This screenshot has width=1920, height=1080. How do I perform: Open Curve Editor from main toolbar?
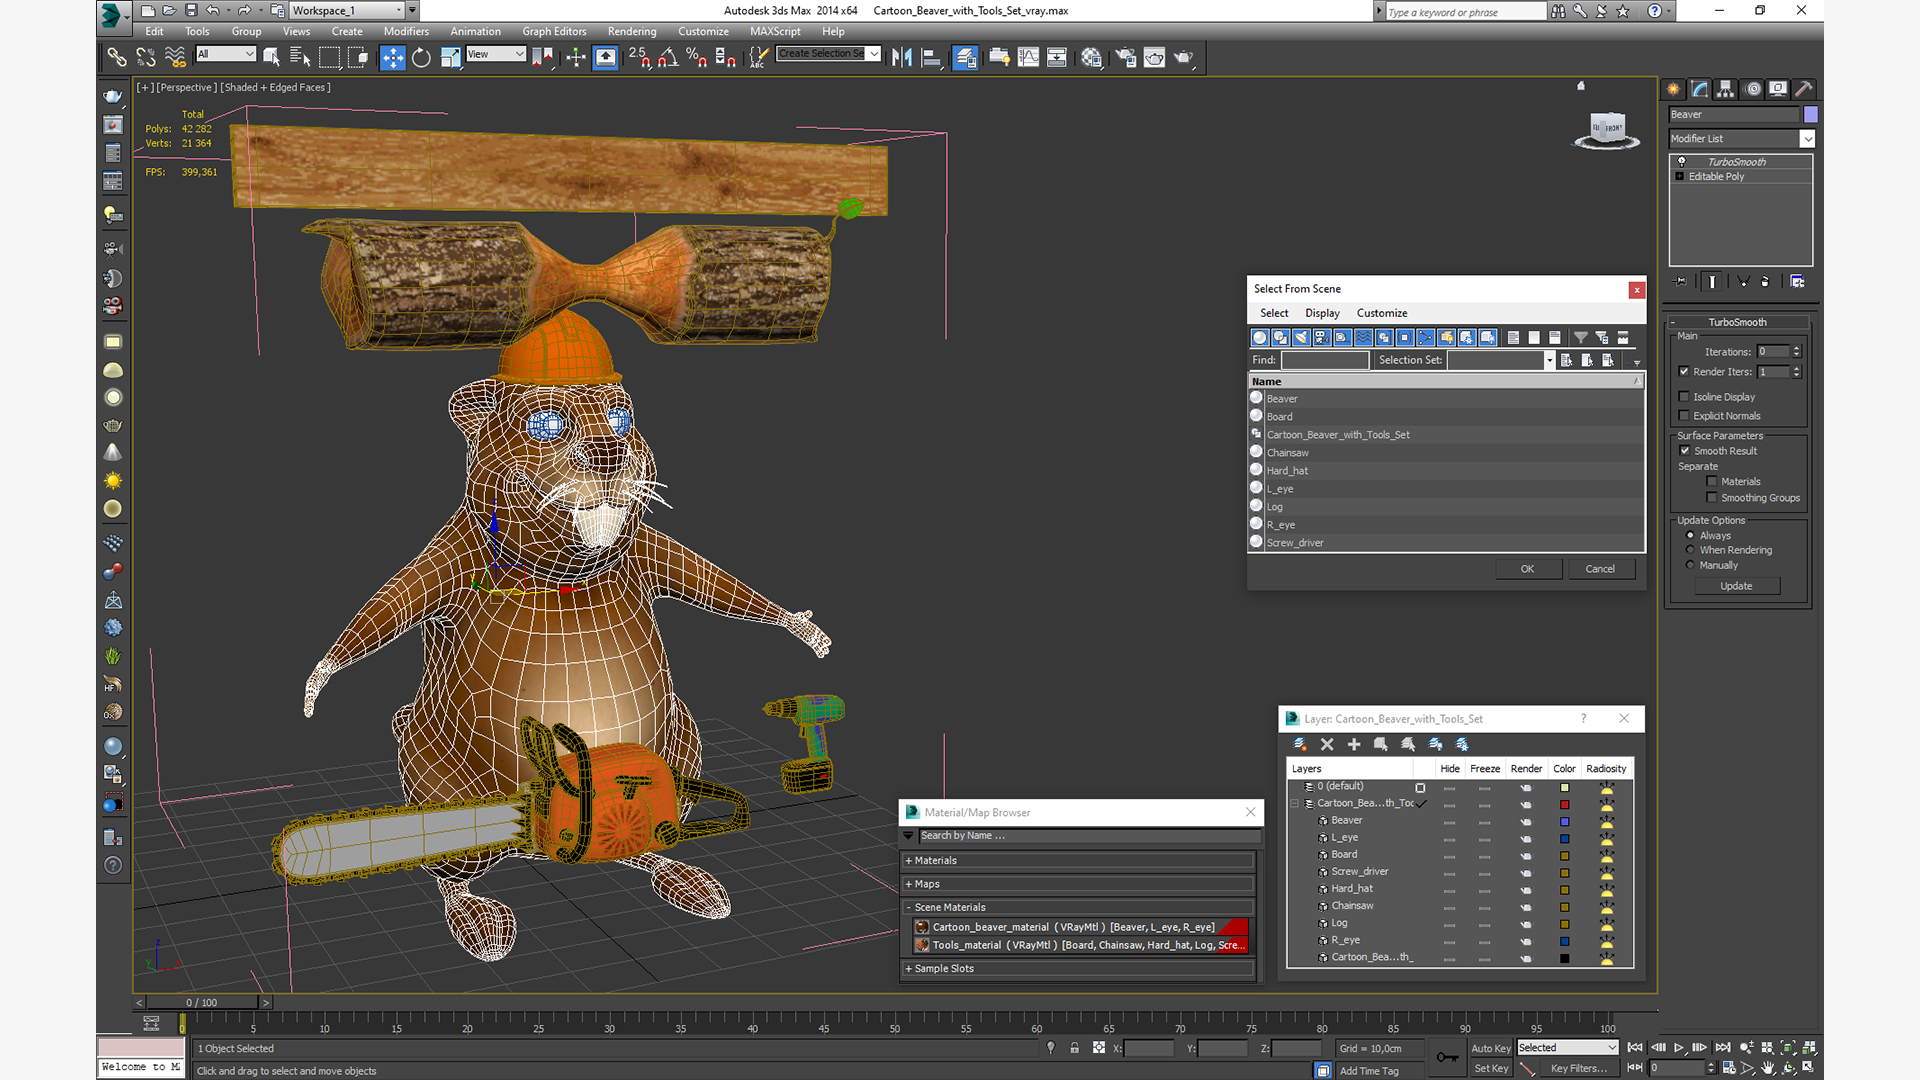point(1028,58)
